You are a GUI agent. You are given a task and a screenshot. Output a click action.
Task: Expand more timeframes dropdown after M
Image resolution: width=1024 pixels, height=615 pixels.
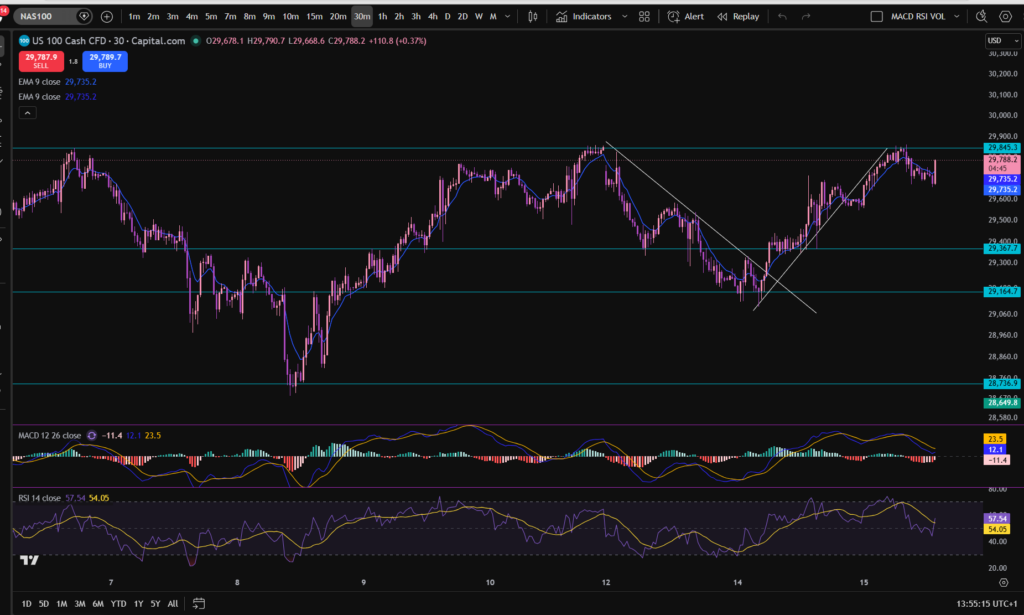pos(507,16)
